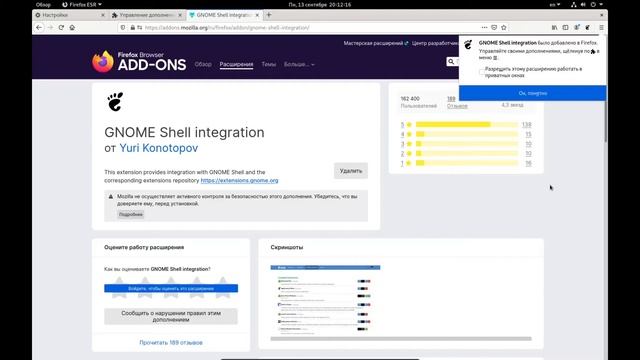Close the Управление дополнениями tab
The width and height of the screenshot is (640, 360).
tap(180, 15)
